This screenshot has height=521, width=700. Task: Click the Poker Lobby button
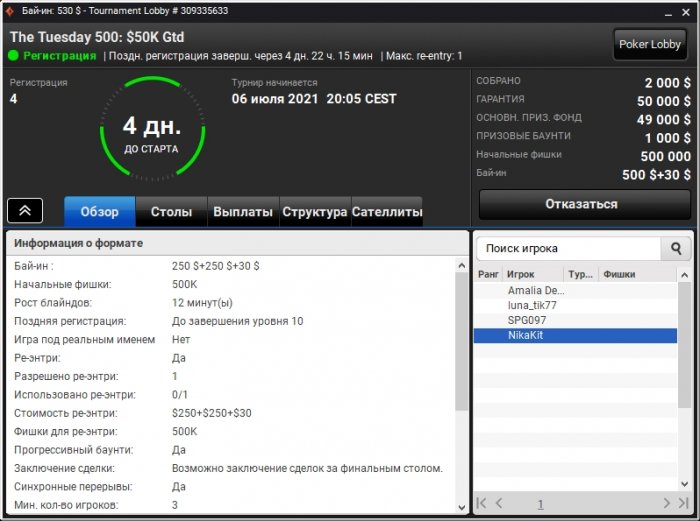pos(650,44)
